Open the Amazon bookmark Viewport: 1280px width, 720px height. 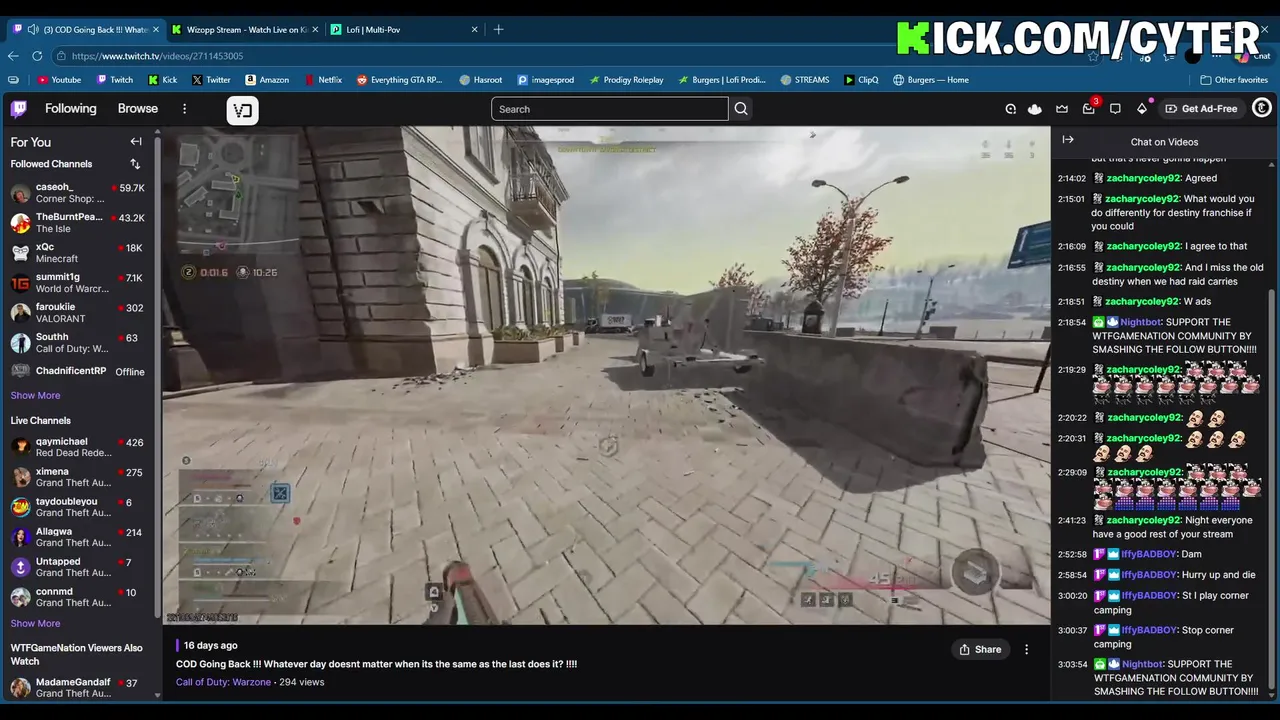tap(267, 80)
